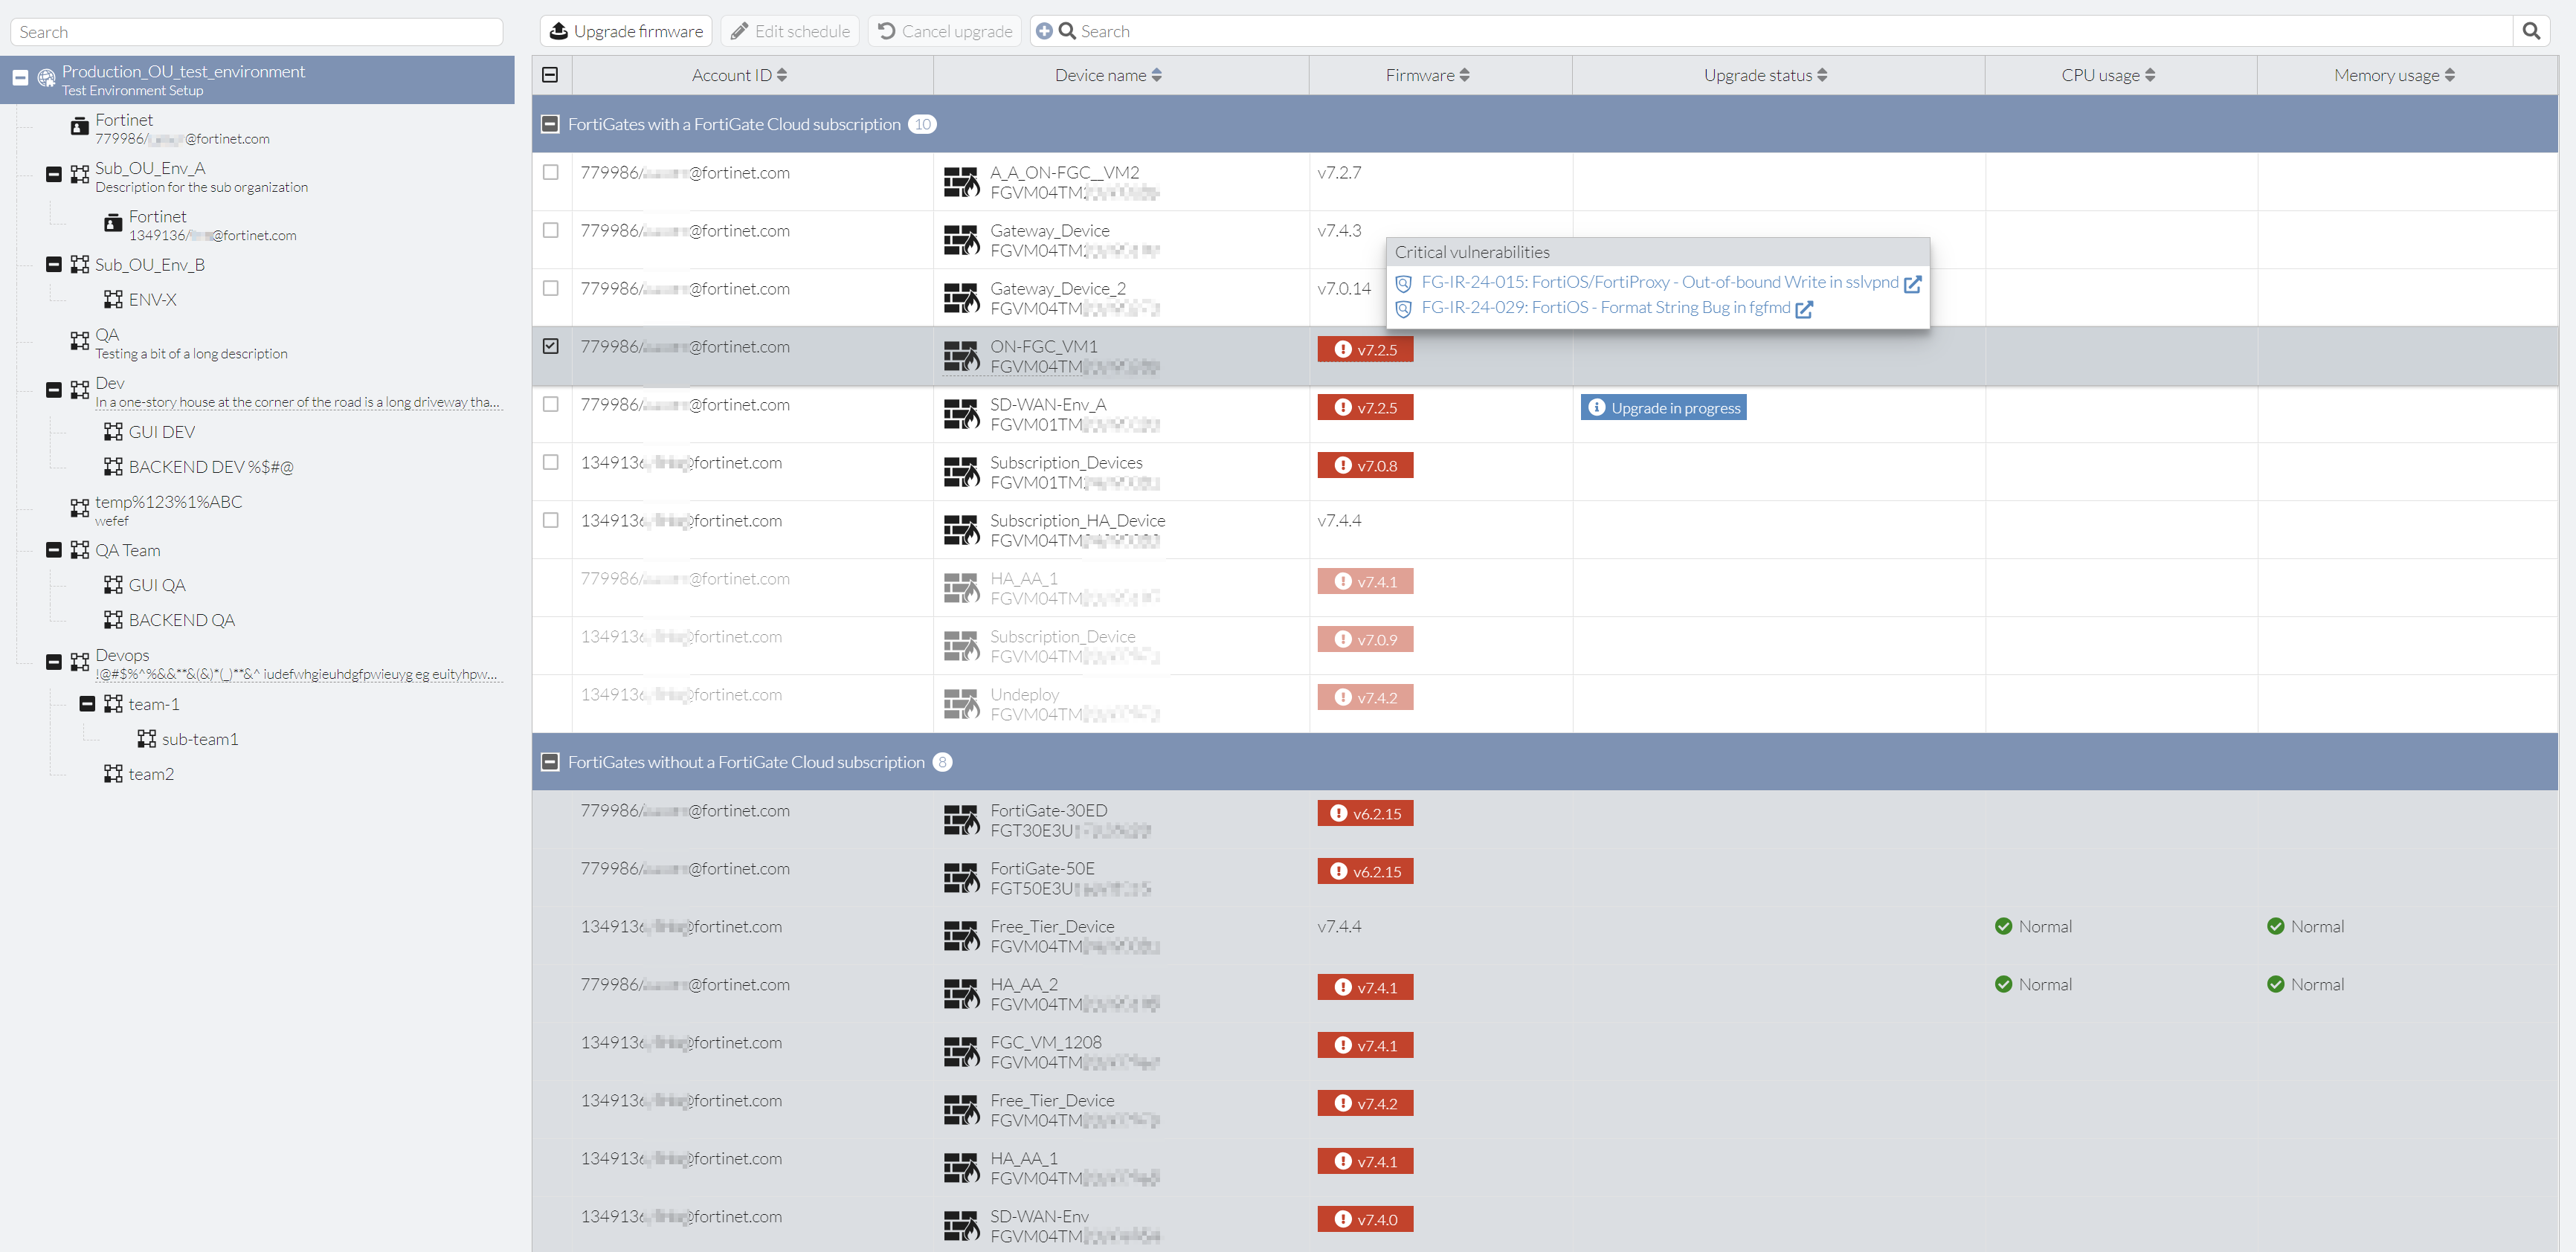Select checkbox for A_A_ON-FGC__VM2 row
Screen dimensions: 2576x1252
[550, 172]
